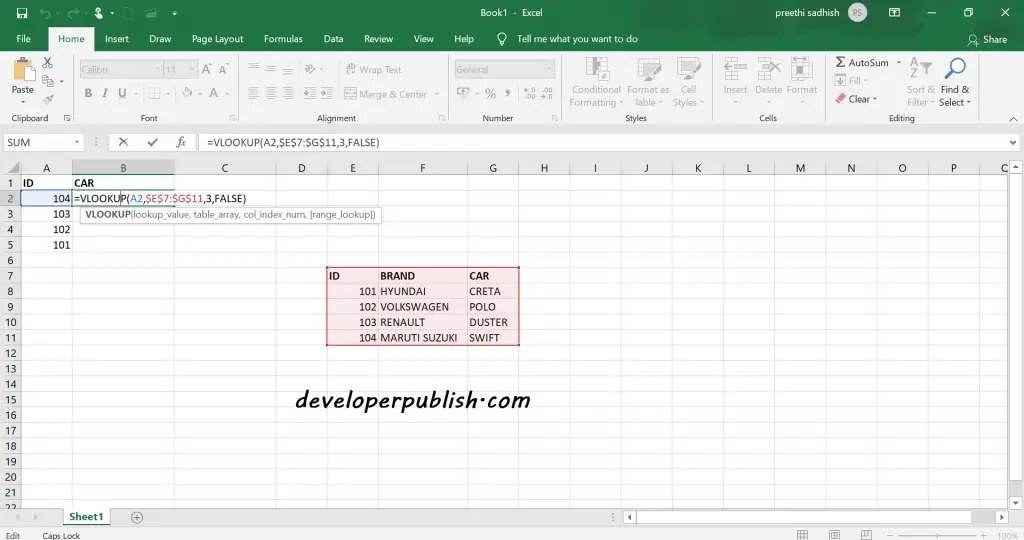Click the zoom slider in status bar
1024x540 pixels.
[937, 535]
